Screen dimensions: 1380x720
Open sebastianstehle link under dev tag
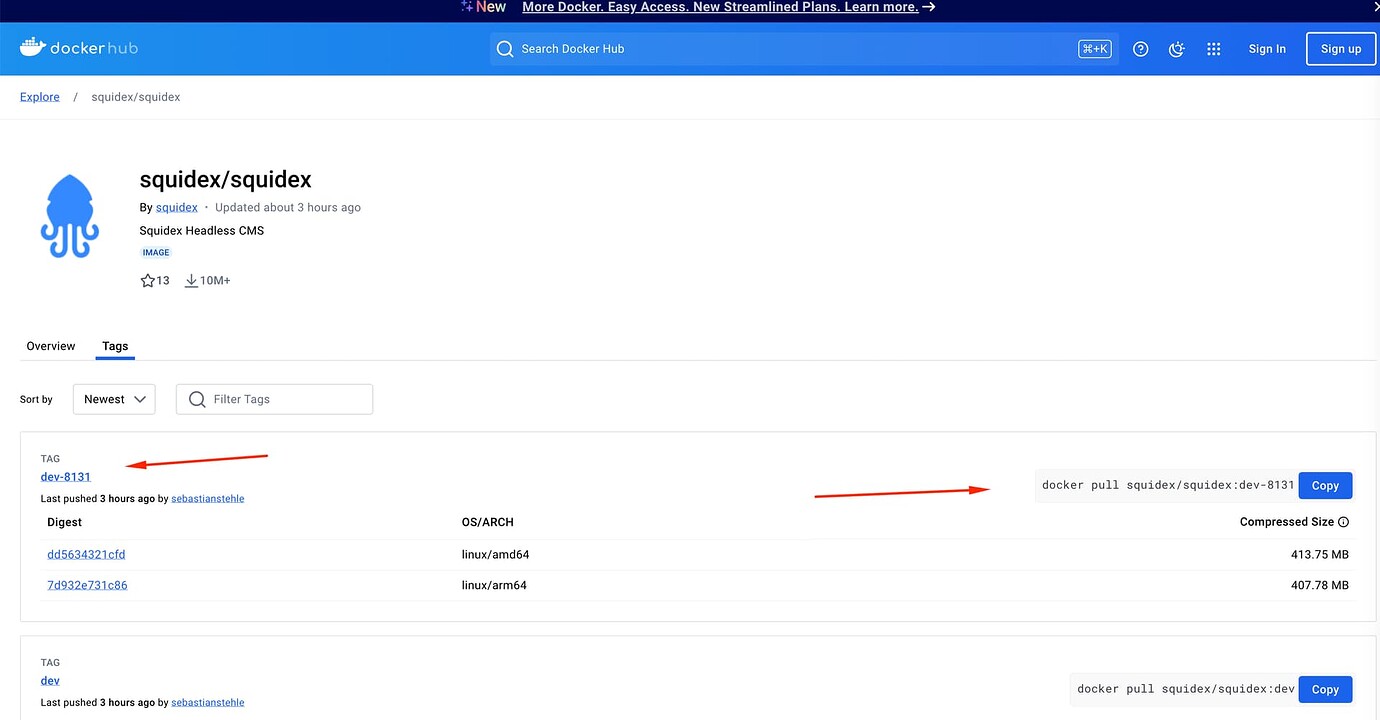point(208,702)
